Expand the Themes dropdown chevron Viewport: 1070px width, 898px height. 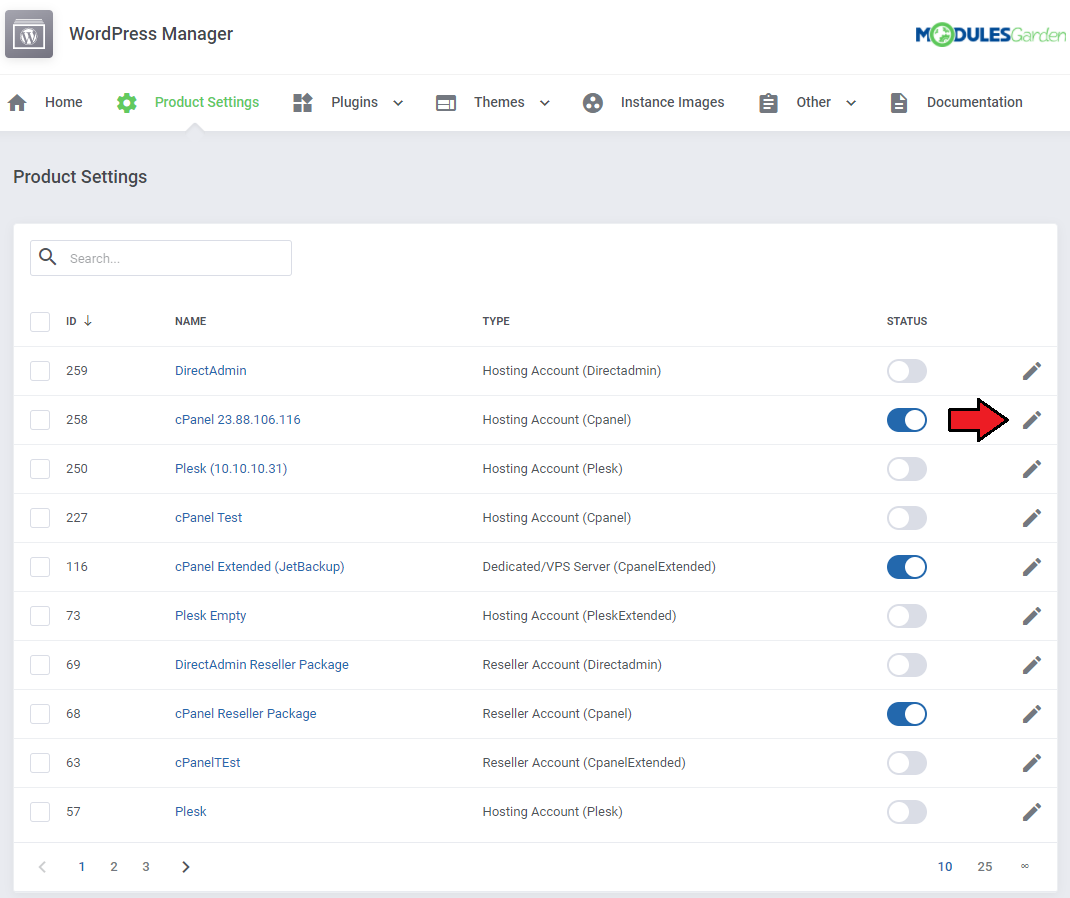tap(545, 103)
